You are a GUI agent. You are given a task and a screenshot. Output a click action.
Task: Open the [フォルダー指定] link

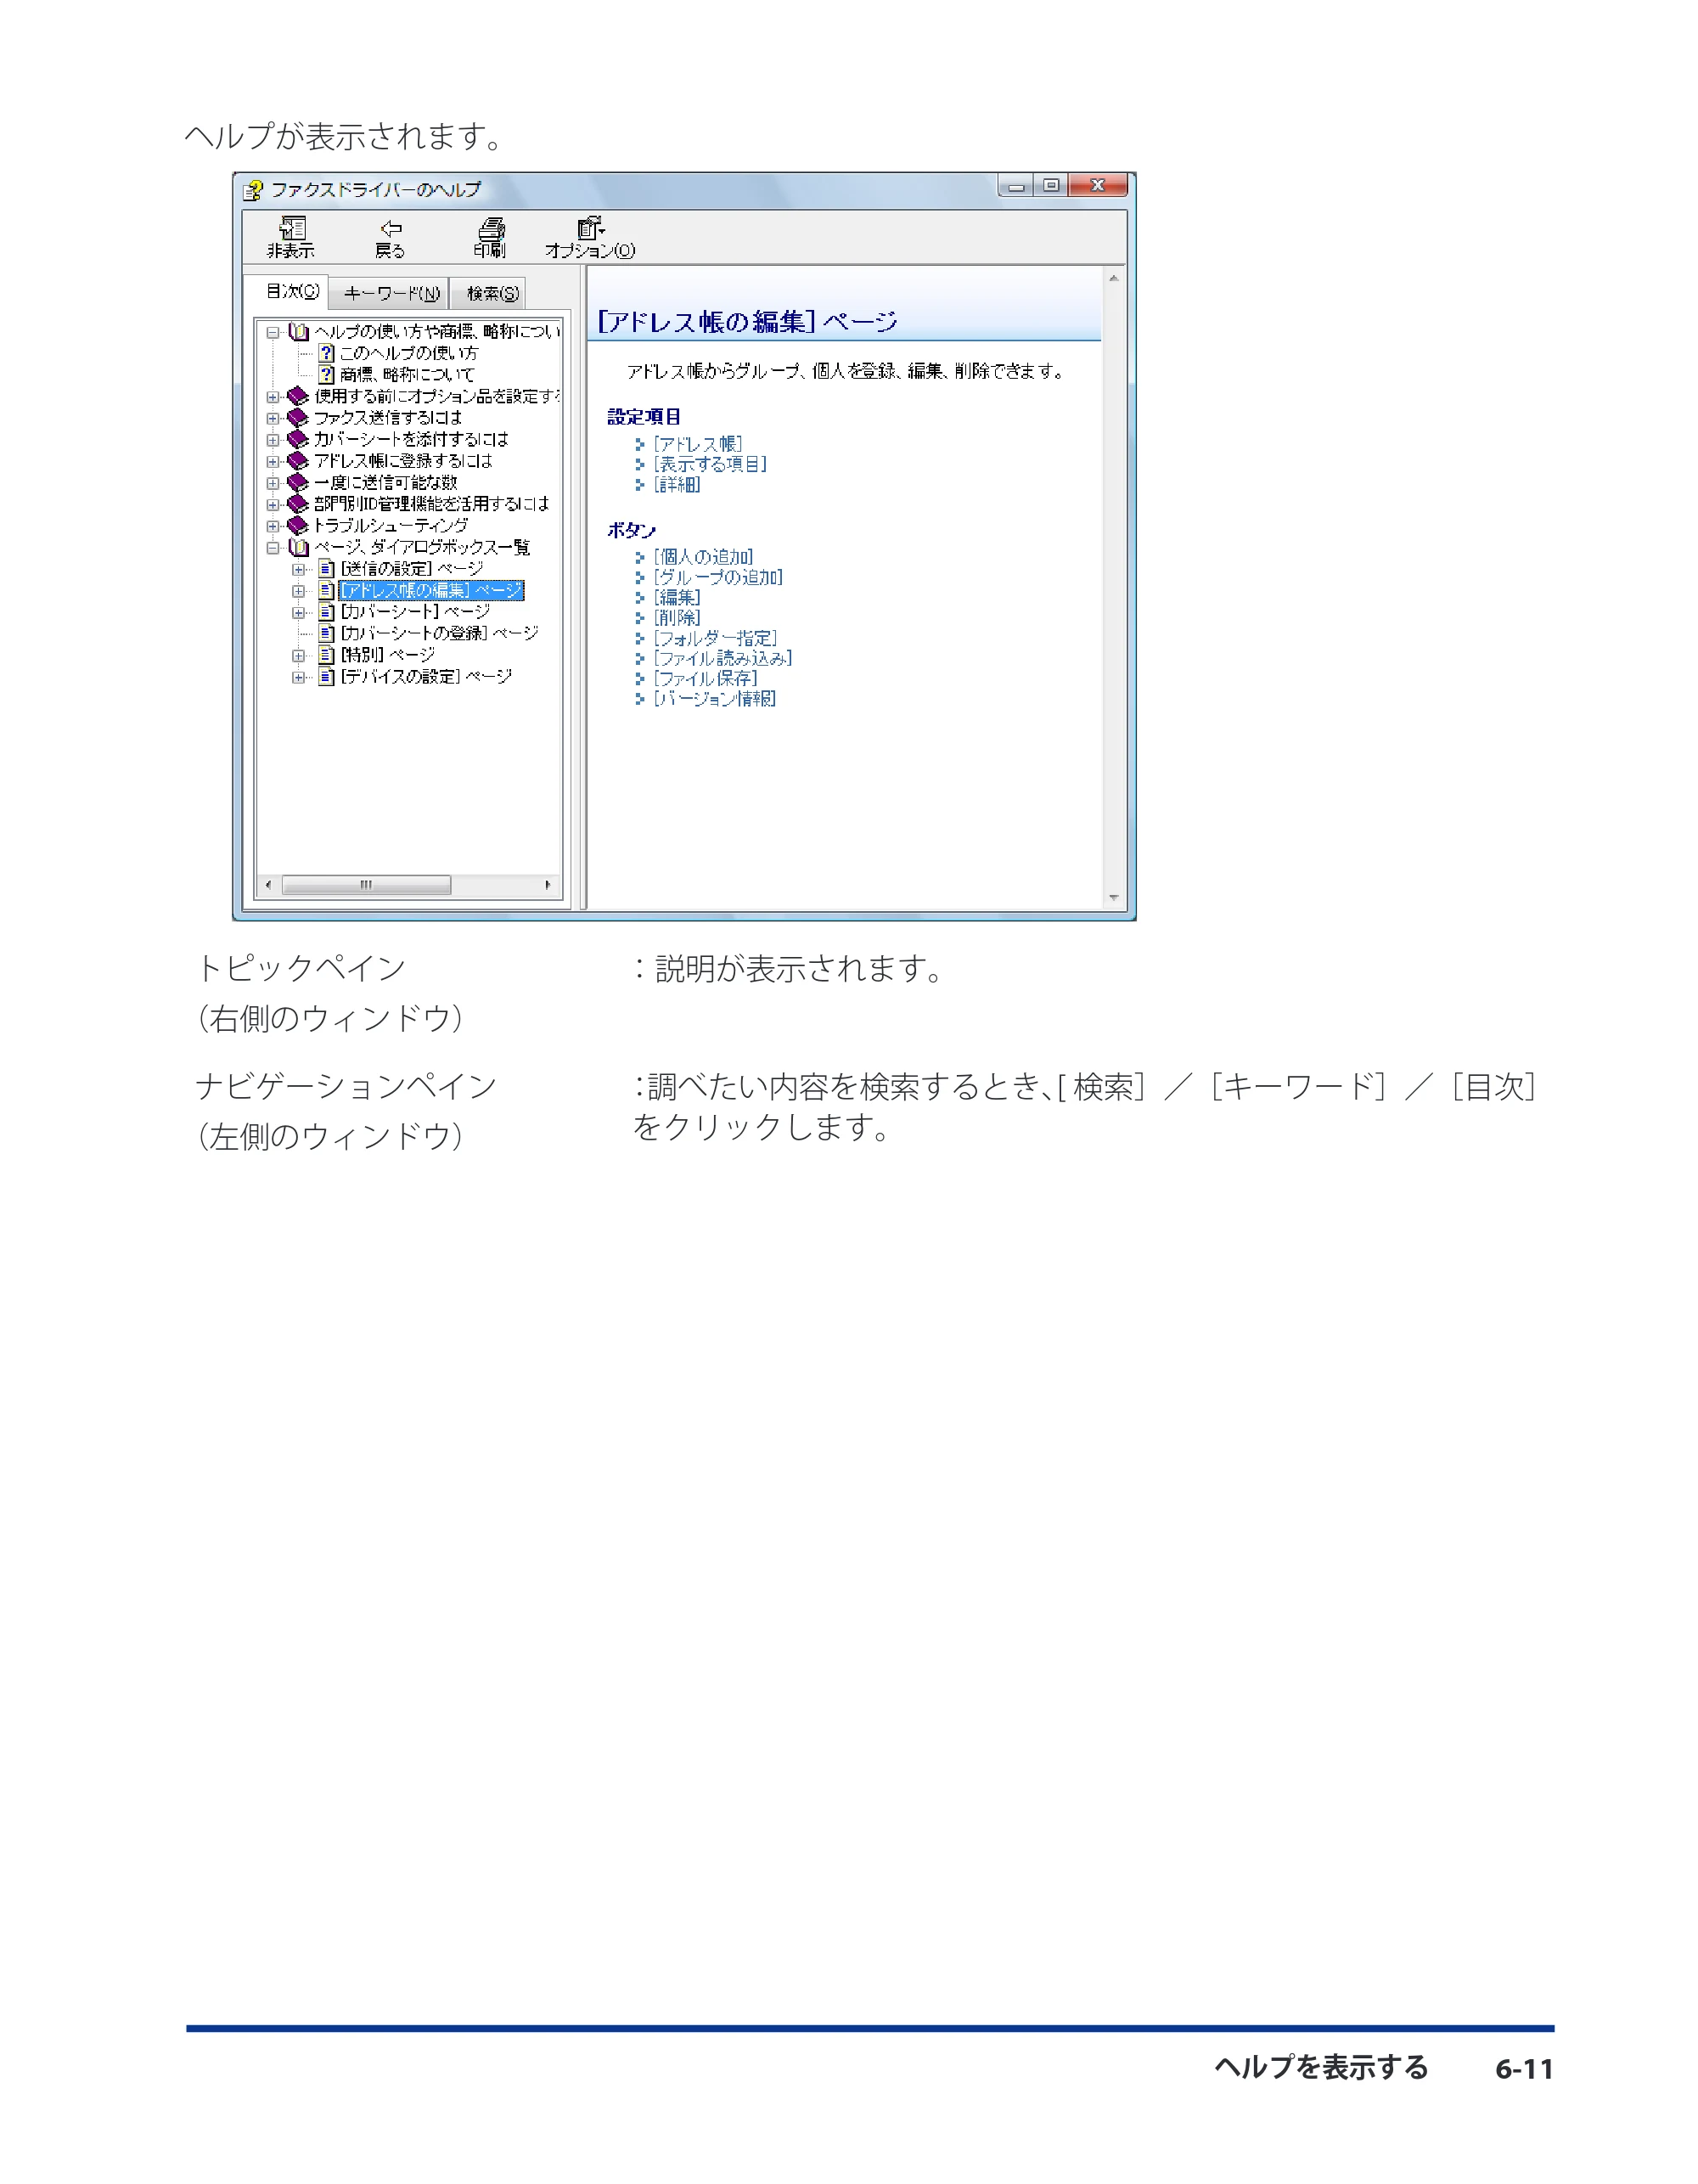pyautogui.click(x=715, y=638)
